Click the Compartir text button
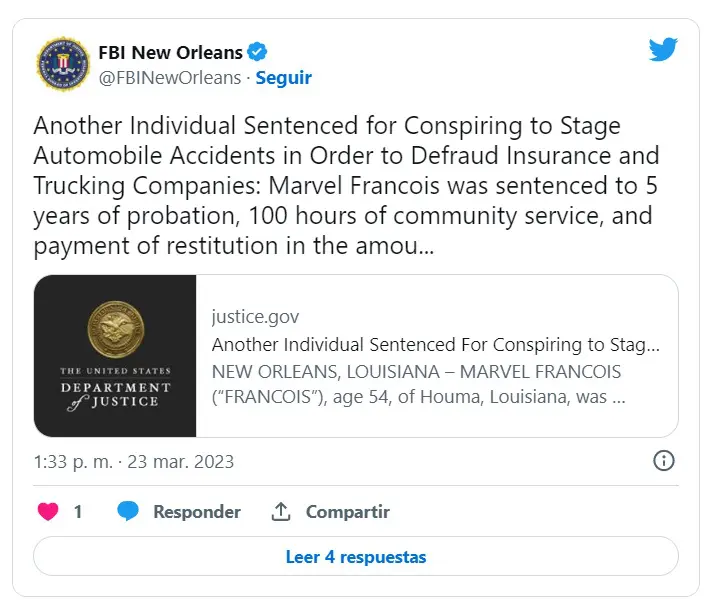The width and height of the screenshot is (712, 607). 347,512
